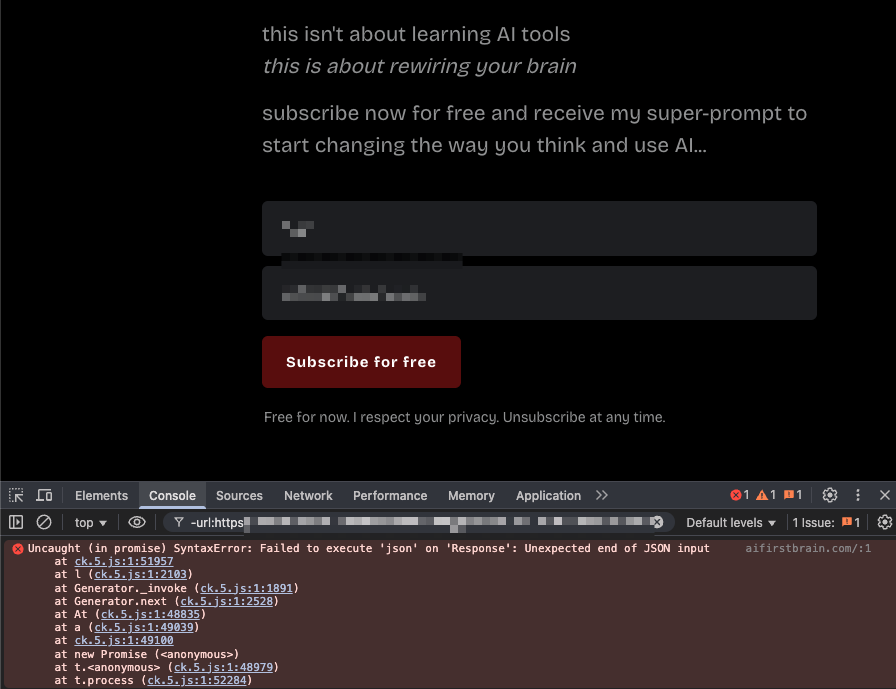Go to the Memory tab
Screen dimensions: 896x689
pos(471,495)
